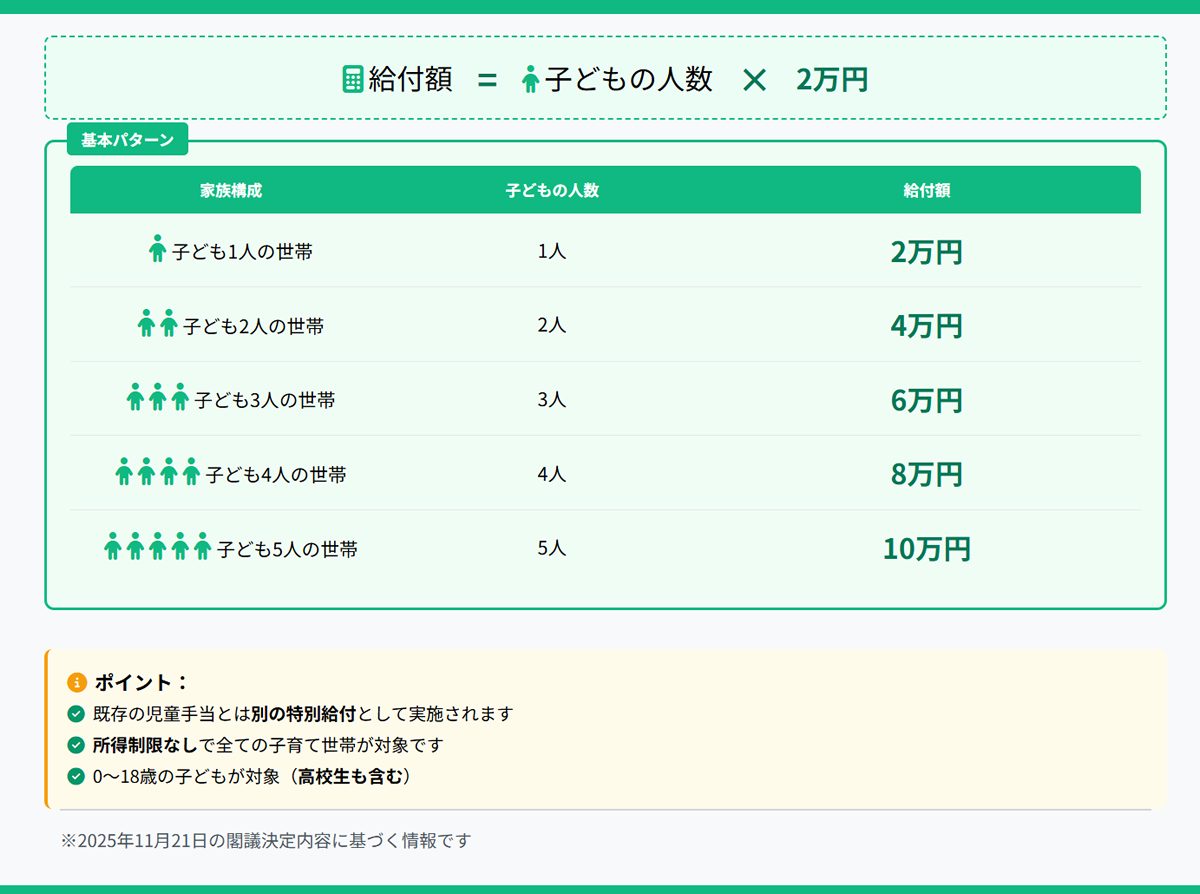Click the three-children icons in 3人 row
The image size is (1200, 894).
(158, 398)
